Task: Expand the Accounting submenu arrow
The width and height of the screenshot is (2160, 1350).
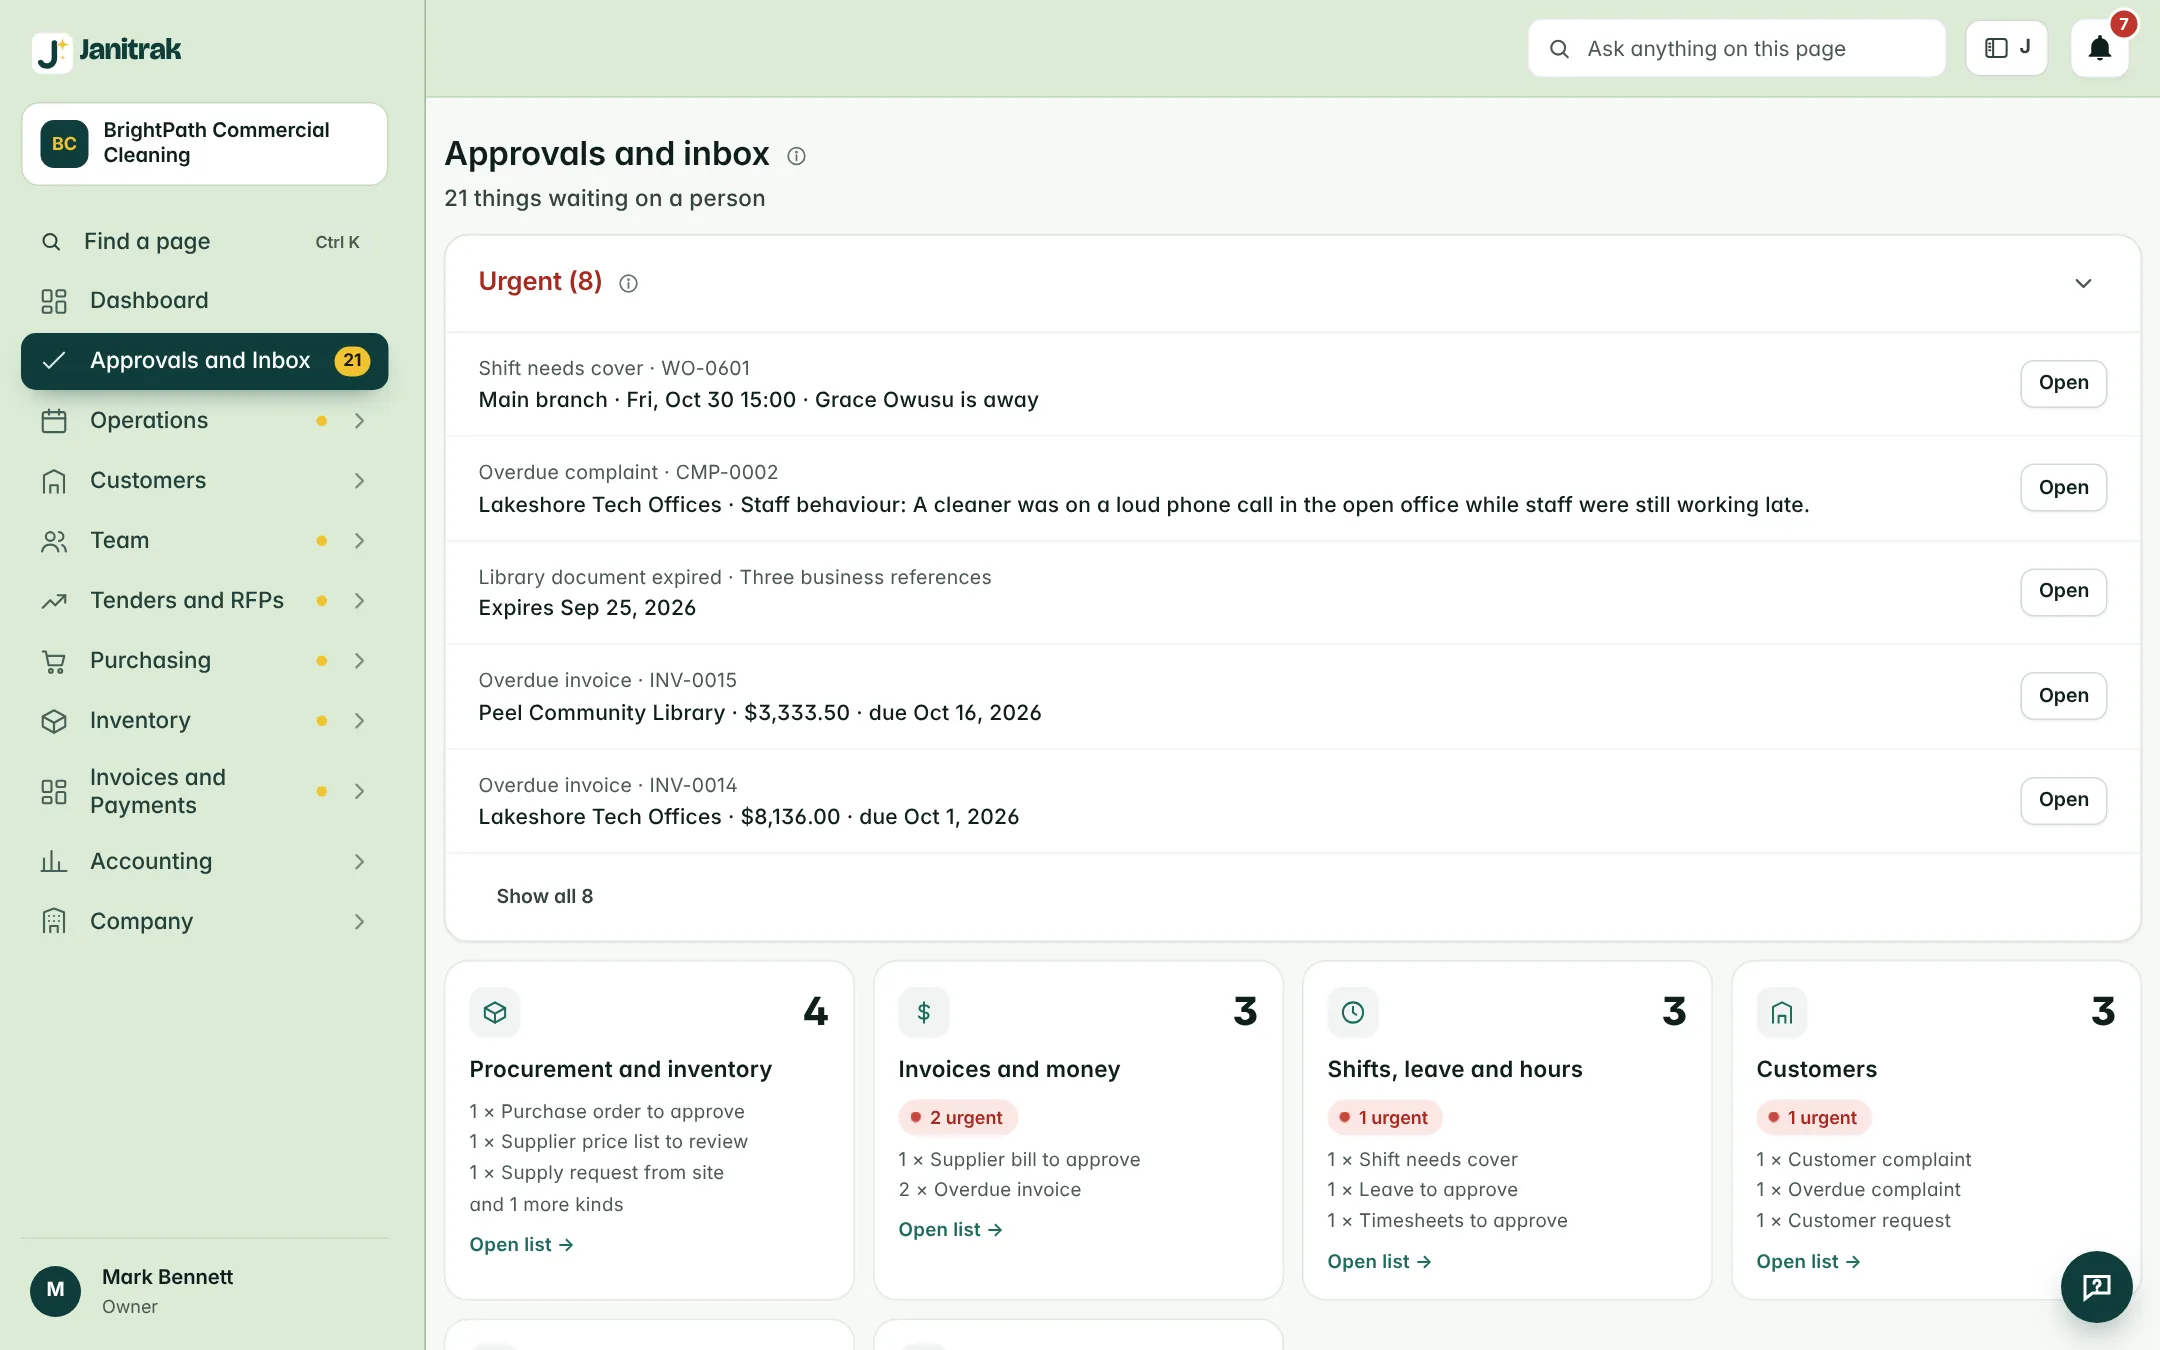Action: (x=359, y=862)
